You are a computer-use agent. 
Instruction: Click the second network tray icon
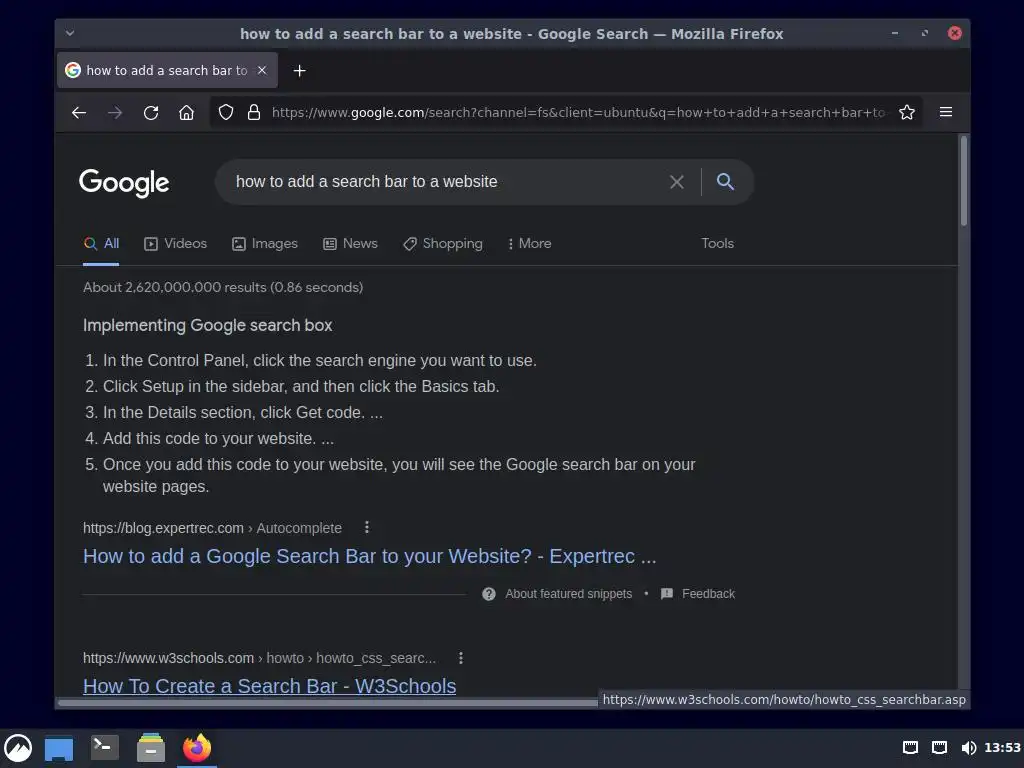click(x=939, y=748)
